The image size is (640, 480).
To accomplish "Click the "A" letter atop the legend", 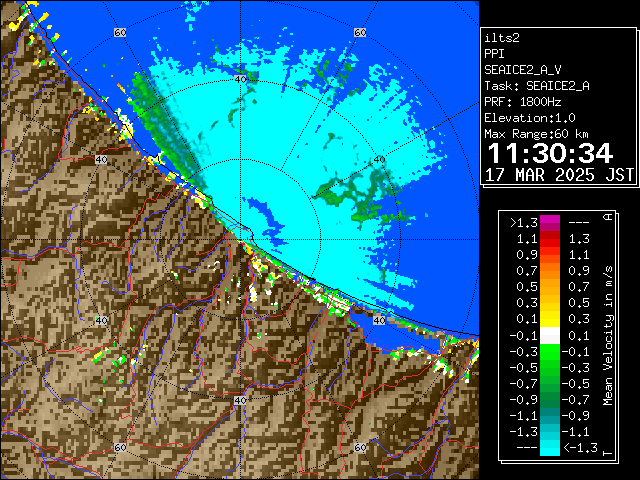I will click(x=608, y=217).
